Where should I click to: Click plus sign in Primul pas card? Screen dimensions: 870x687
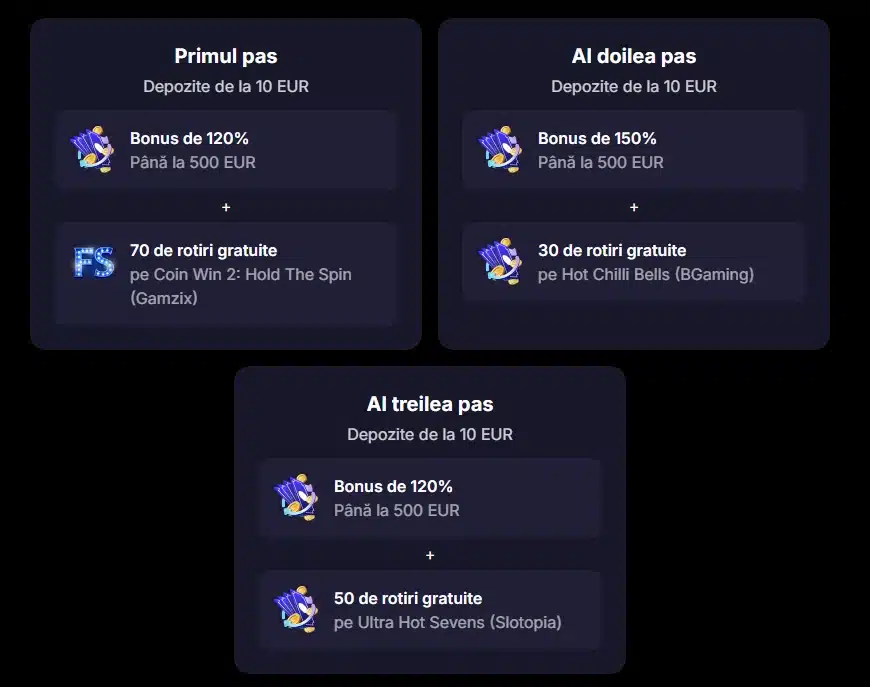226,207
